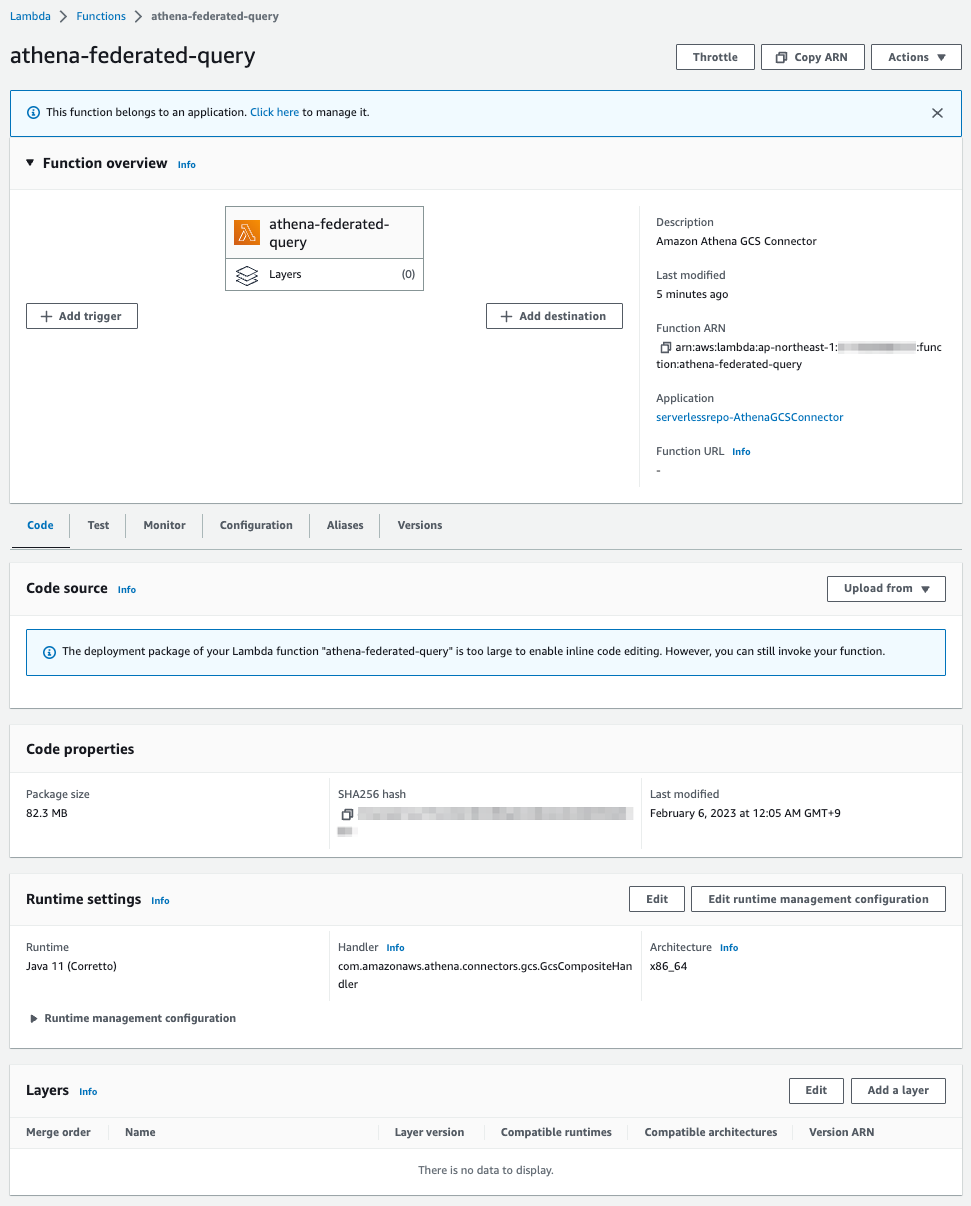Dismiss the application info banner with X
Viewport: 971px width, 1206px height.
tap(937, 113)
